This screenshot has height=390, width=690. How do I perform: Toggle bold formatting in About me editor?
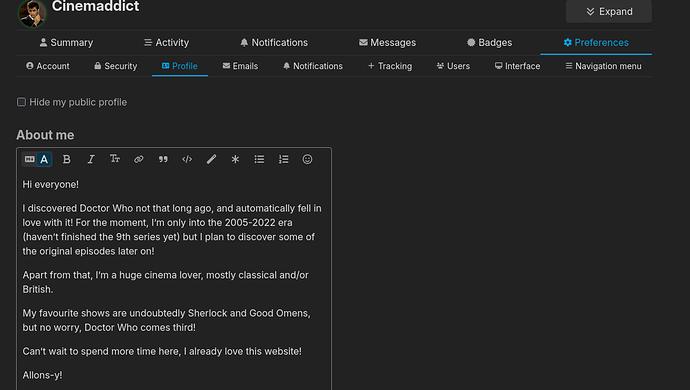tap(66, 159)
